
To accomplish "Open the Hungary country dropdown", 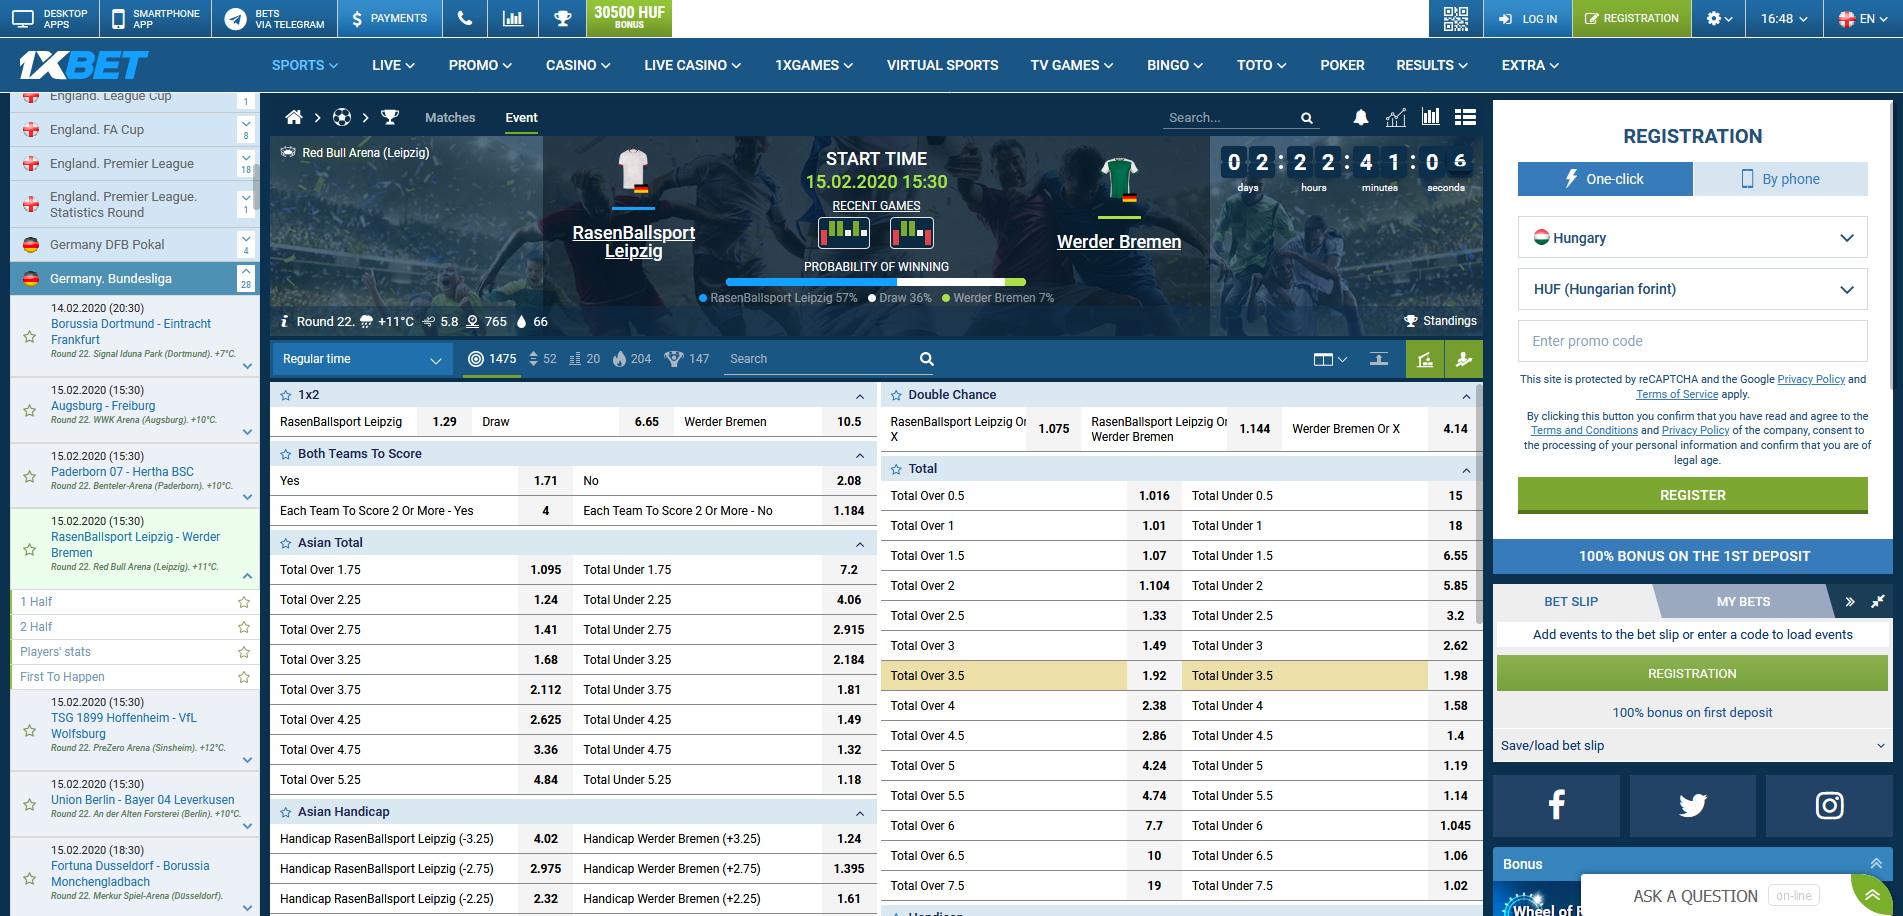I will point(1692,238).
